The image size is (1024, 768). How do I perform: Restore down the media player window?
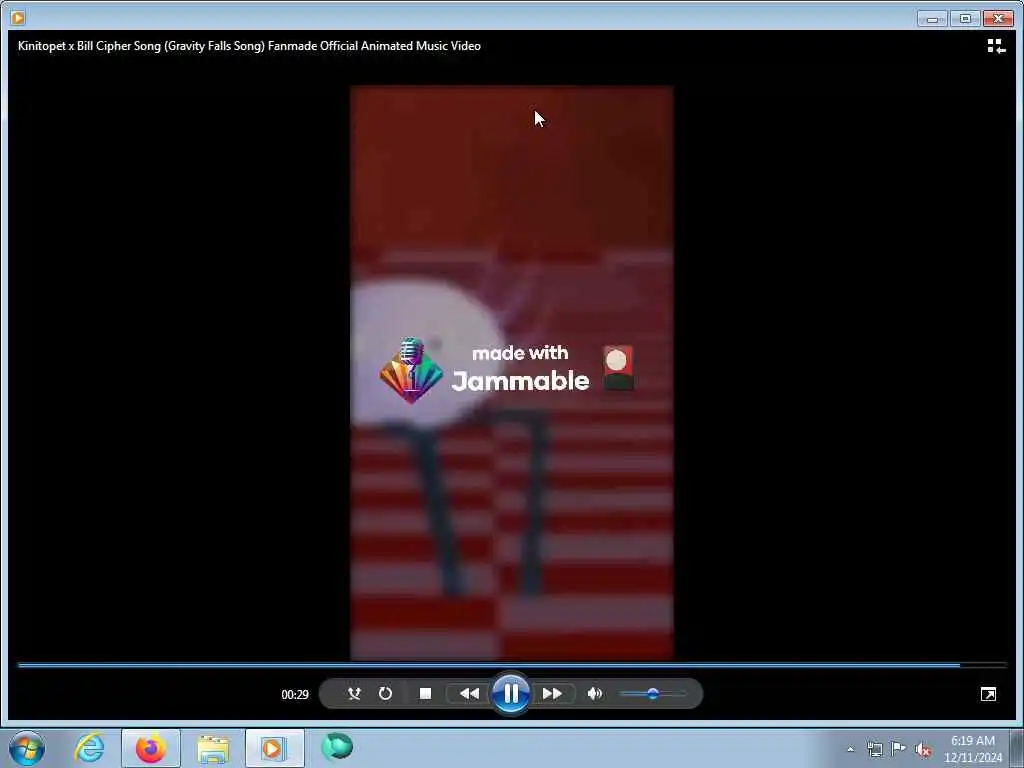pos(965,18)
